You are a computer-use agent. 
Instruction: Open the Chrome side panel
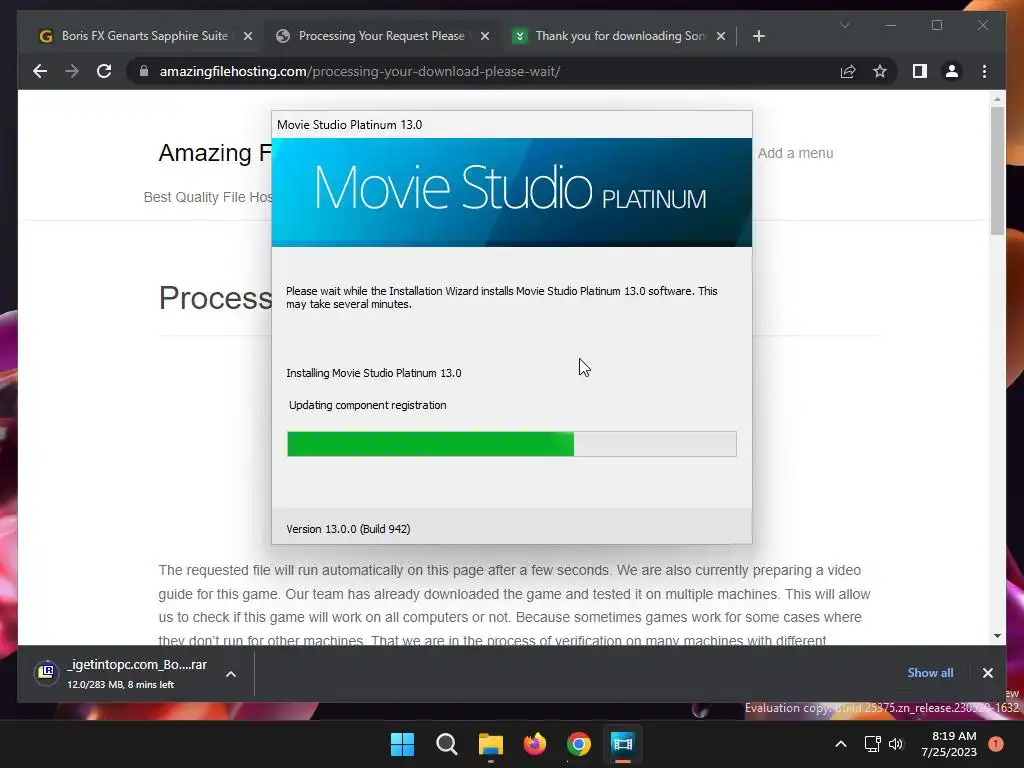[x=920, y=71]
